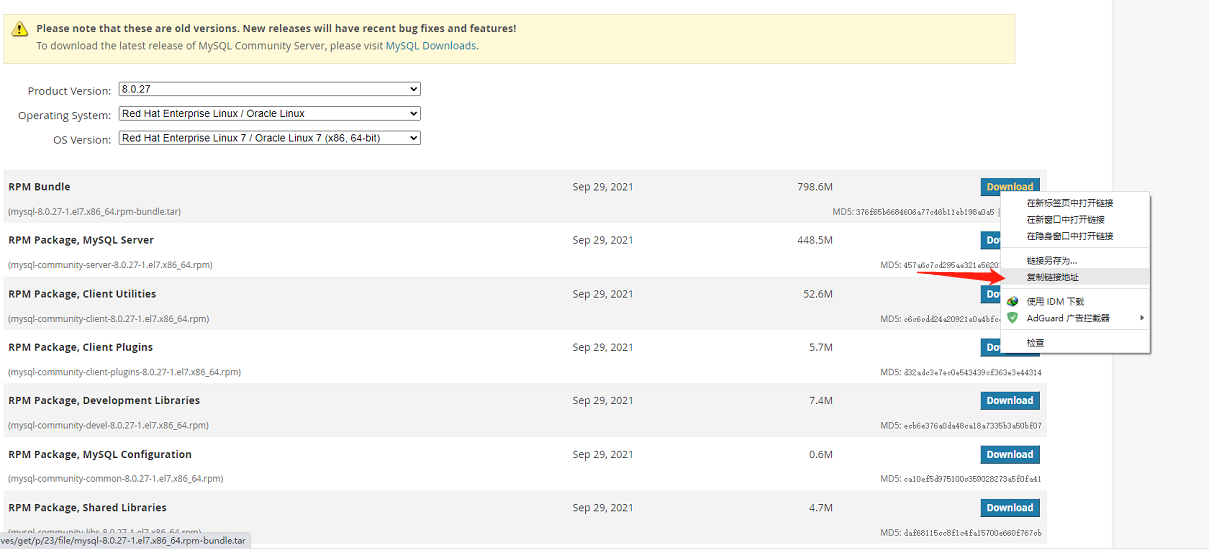This screenshot has width=1209, height=549.
Task: Download the RPM Bundle
Action: point(1009,187)
